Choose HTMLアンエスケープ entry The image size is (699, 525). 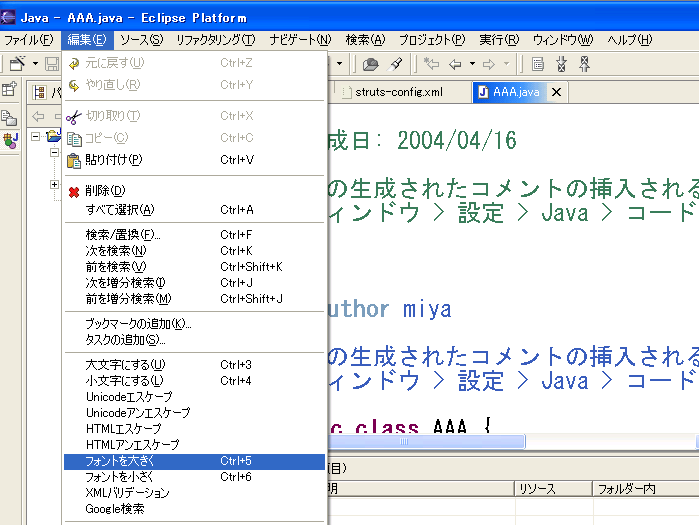point(194,445)
